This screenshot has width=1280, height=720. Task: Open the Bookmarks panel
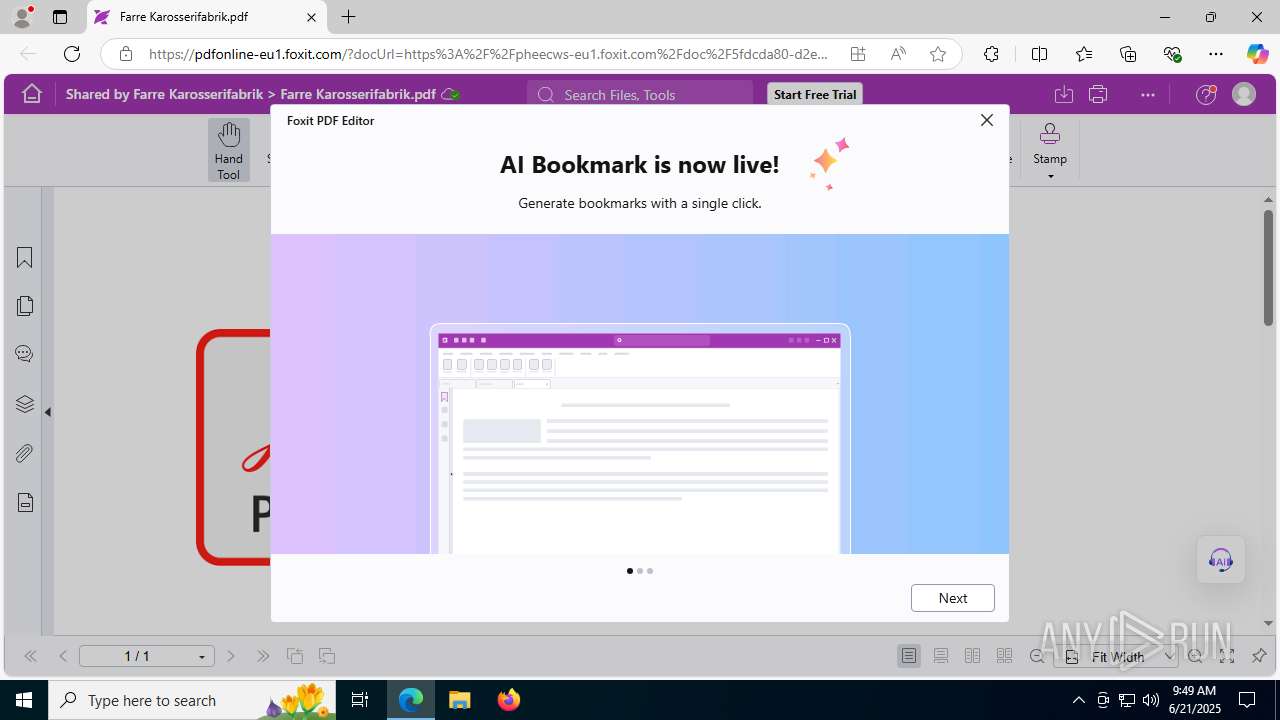(x=25, y=258)
